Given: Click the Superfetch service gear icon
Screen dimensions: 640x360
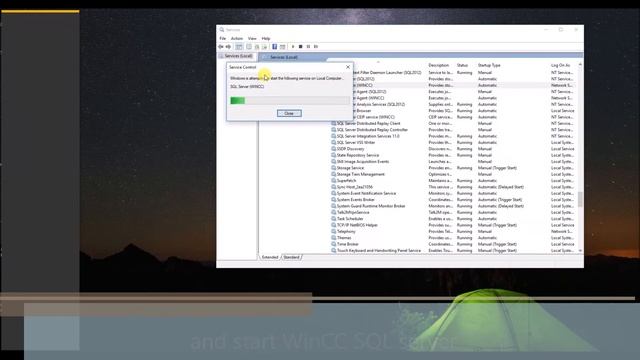Looking at the screenshot, I should (333, 180).
